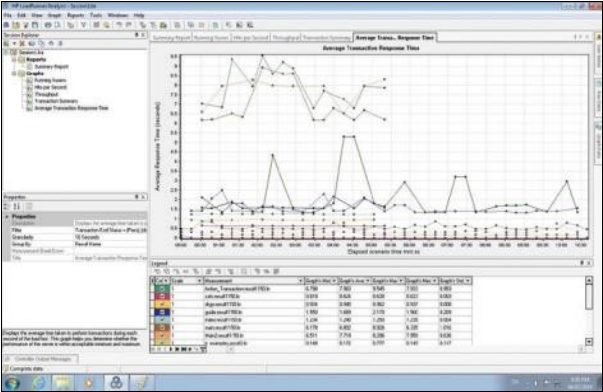The height and width of the screenshot is (392, 603).
Task: Toggle the dark blue guide row legend checkbox
Action: tap(162, 312)
